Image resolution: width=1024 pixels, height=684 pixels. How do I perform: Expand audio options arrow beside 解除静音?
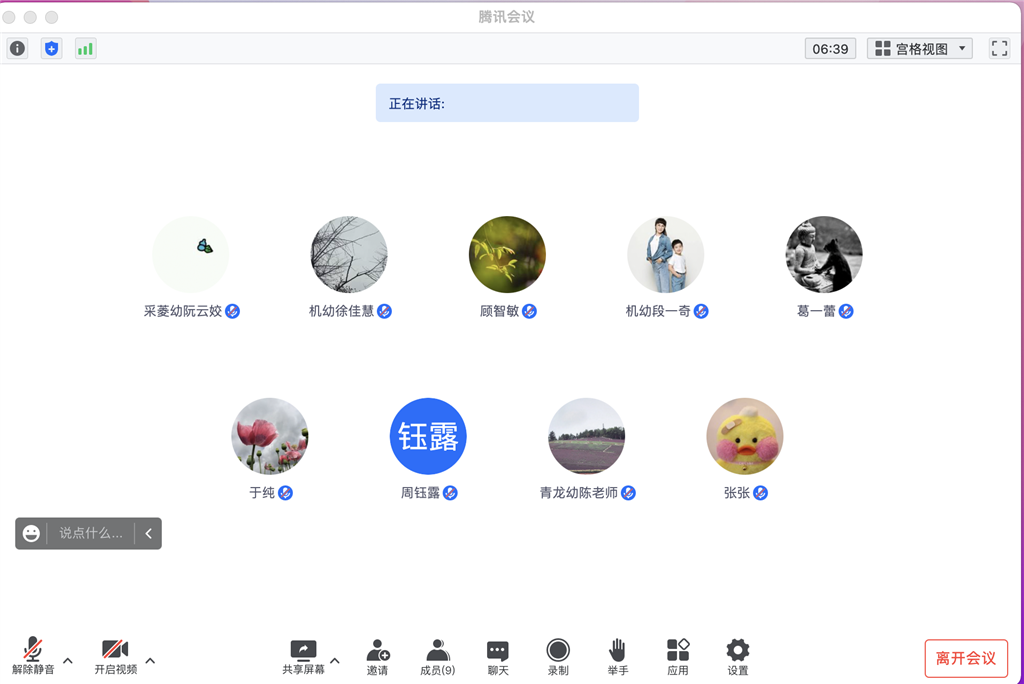click(x=68, y=660)
